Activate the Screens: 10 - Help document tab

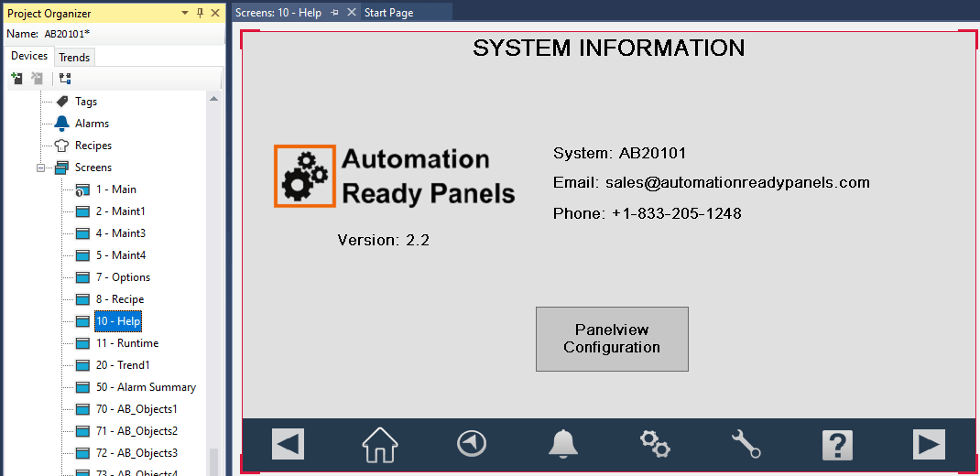coord(278,12)
